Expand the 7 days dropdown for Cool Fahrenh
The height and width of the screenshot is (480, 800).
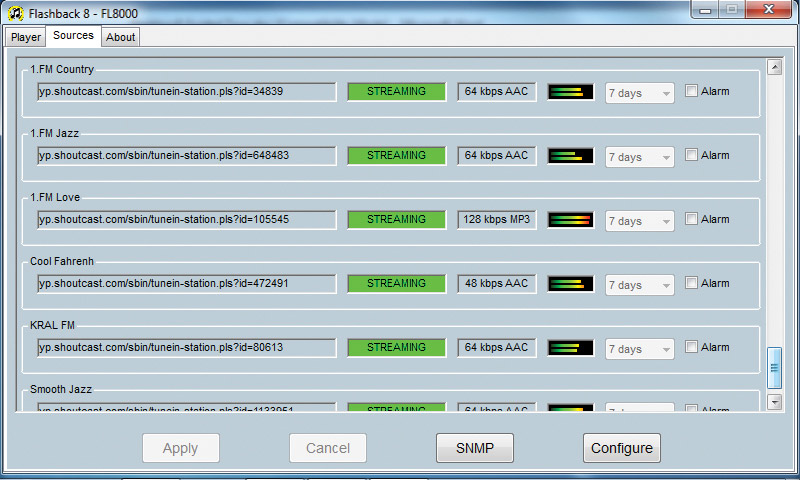click(x=641, y=285)
